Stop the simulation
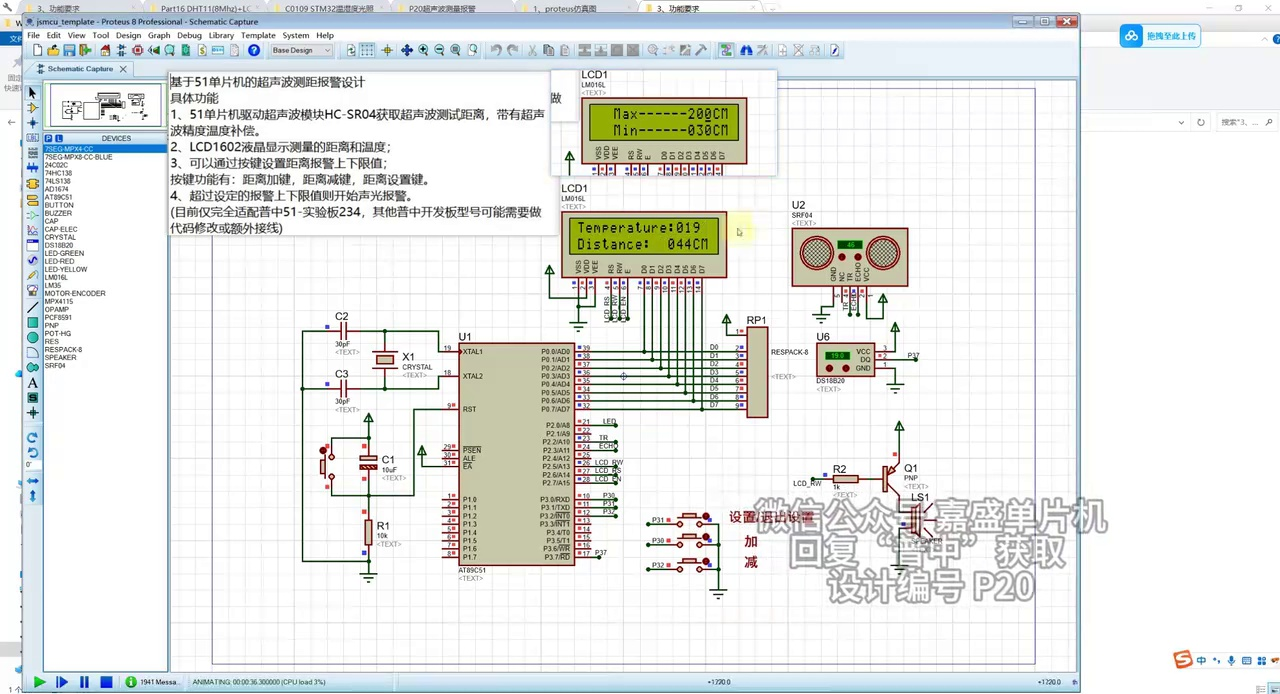 (x=106, y=682)
